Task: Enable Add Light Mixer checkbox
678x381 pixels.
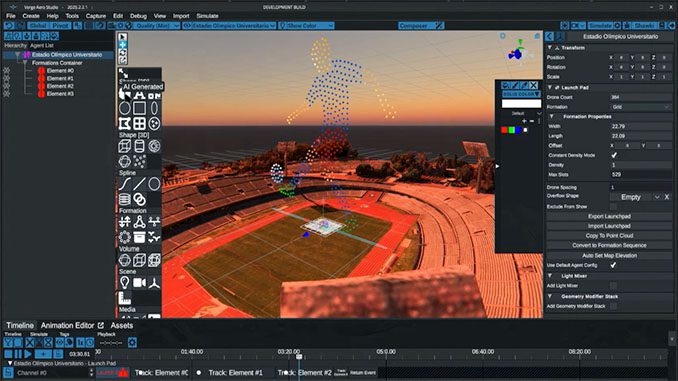Action: tap(613, 285)
